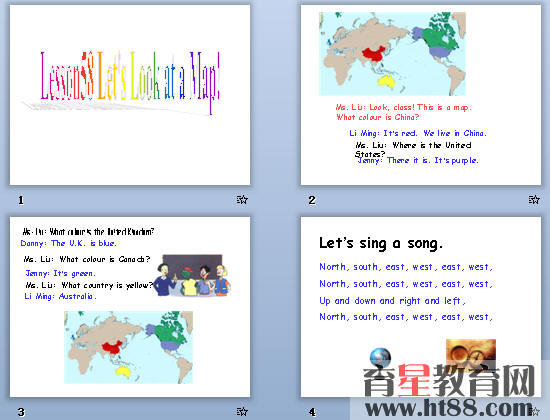The image size is (550, 420).
Task: Select slide 2 with the world map
Action: (421, 95)
